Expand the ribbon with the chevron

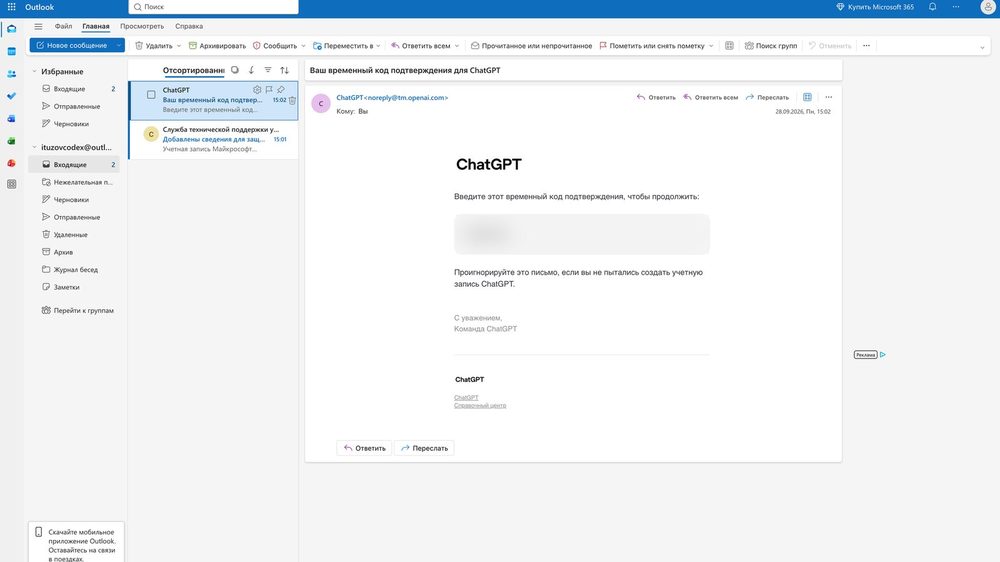[x=982, y=47]
